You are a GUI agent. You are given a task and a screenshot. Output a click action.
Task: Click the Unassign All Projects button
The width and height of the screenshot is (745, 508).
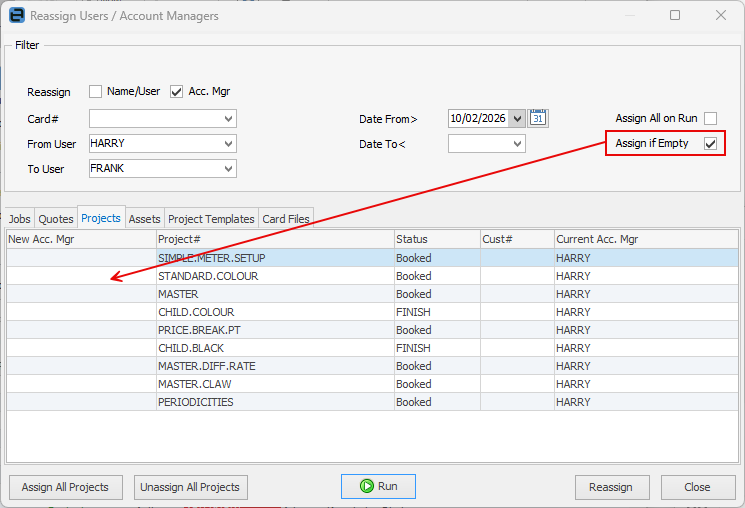coord(190,487)
